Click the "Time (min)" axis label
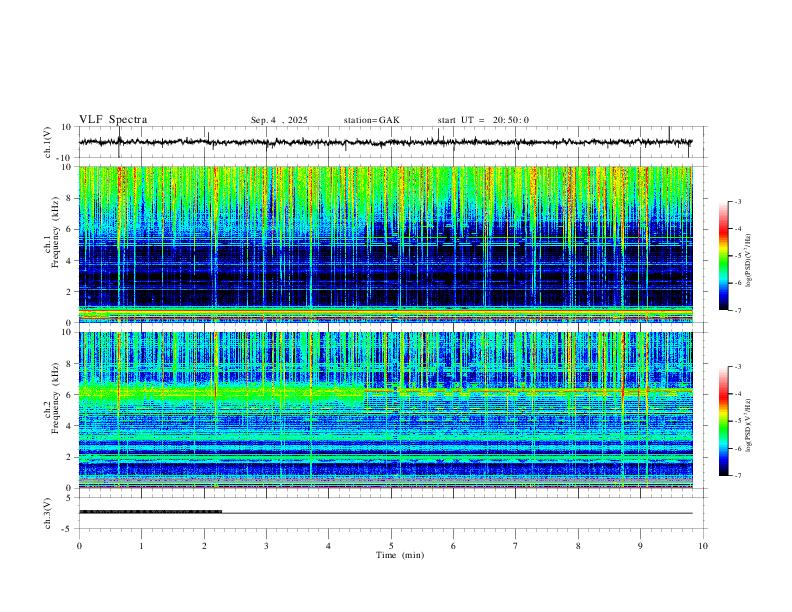This screenshot has width=792, height=612. tap(400, 555)
